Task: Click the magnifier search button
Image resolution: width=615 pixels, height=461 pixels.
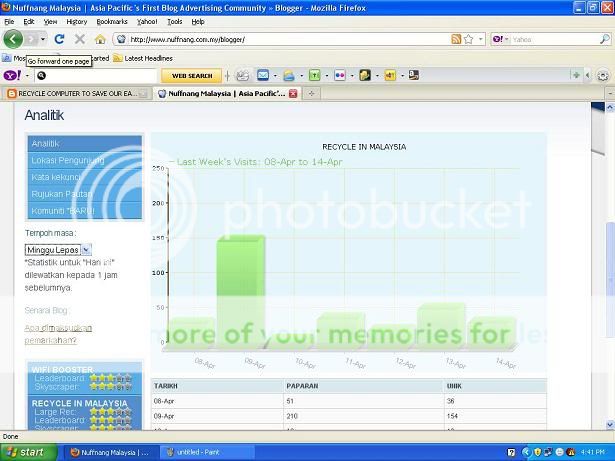Action: point(605,39)
